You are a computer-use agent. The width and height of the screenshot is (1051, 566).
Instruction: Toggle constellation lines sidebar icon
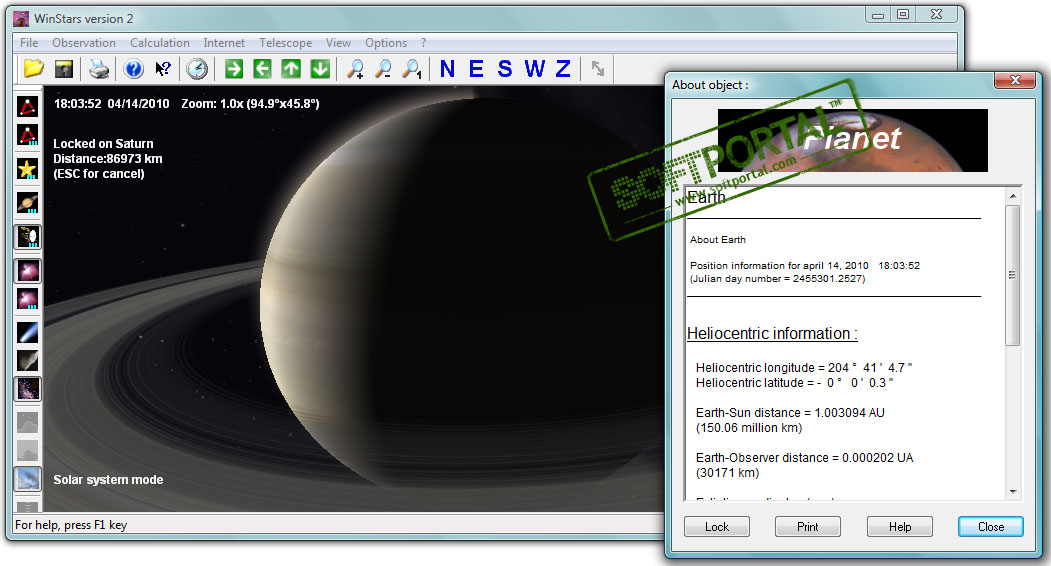click(x=27, y=106)
